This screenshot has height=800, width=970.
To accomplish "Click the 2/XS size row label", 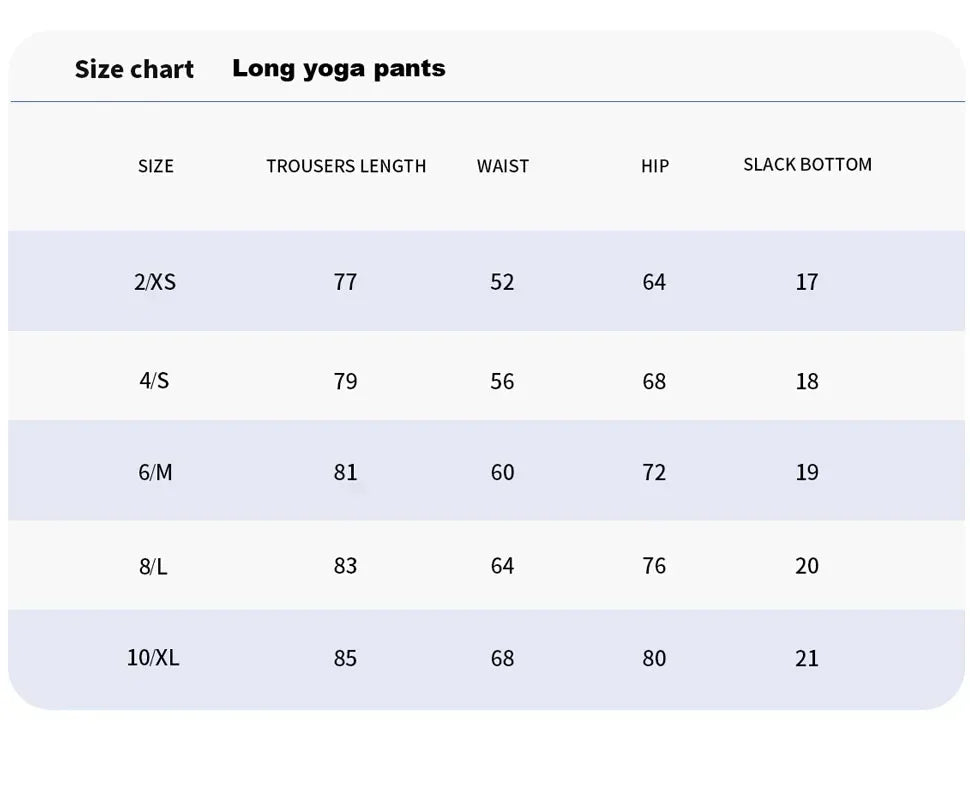I will [x=155, y=282].
